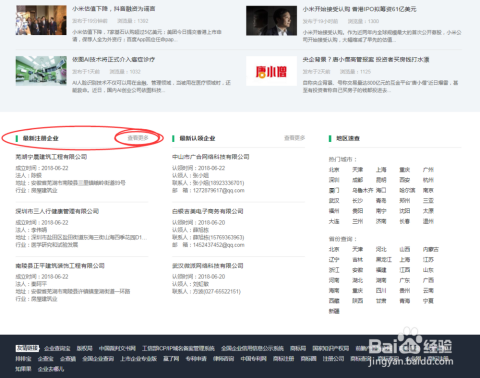480x378 pixels.
Task: Select 内蒙古 in province query list
Action: [431, 249]
